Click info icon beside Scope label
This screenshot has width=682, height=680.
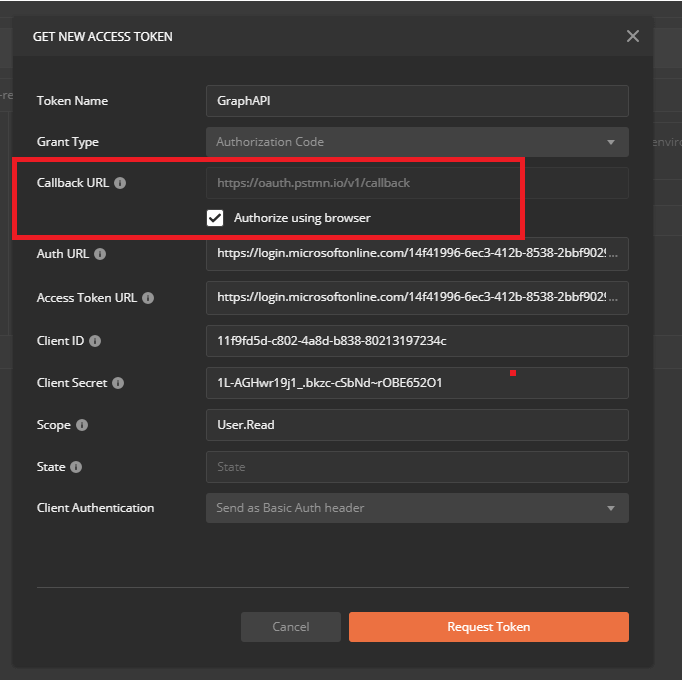point(82,425)
